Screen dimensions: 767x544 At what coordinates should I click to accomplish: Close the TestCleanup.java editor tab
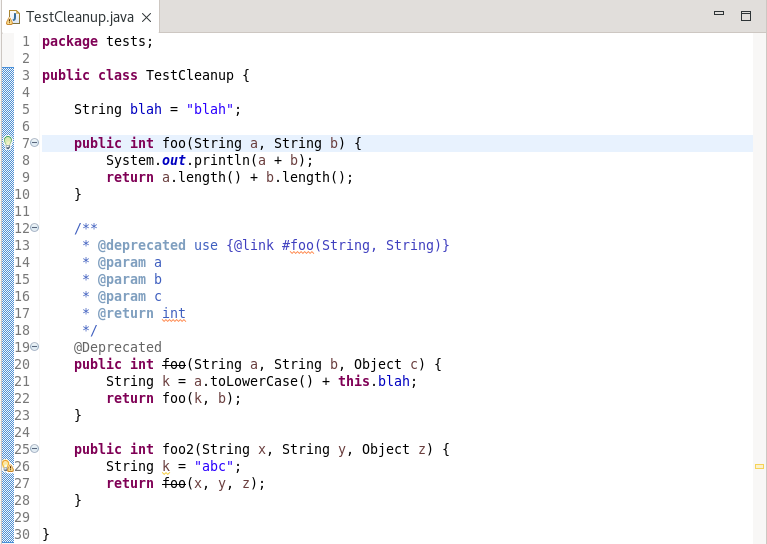click(x=146, y=18)
